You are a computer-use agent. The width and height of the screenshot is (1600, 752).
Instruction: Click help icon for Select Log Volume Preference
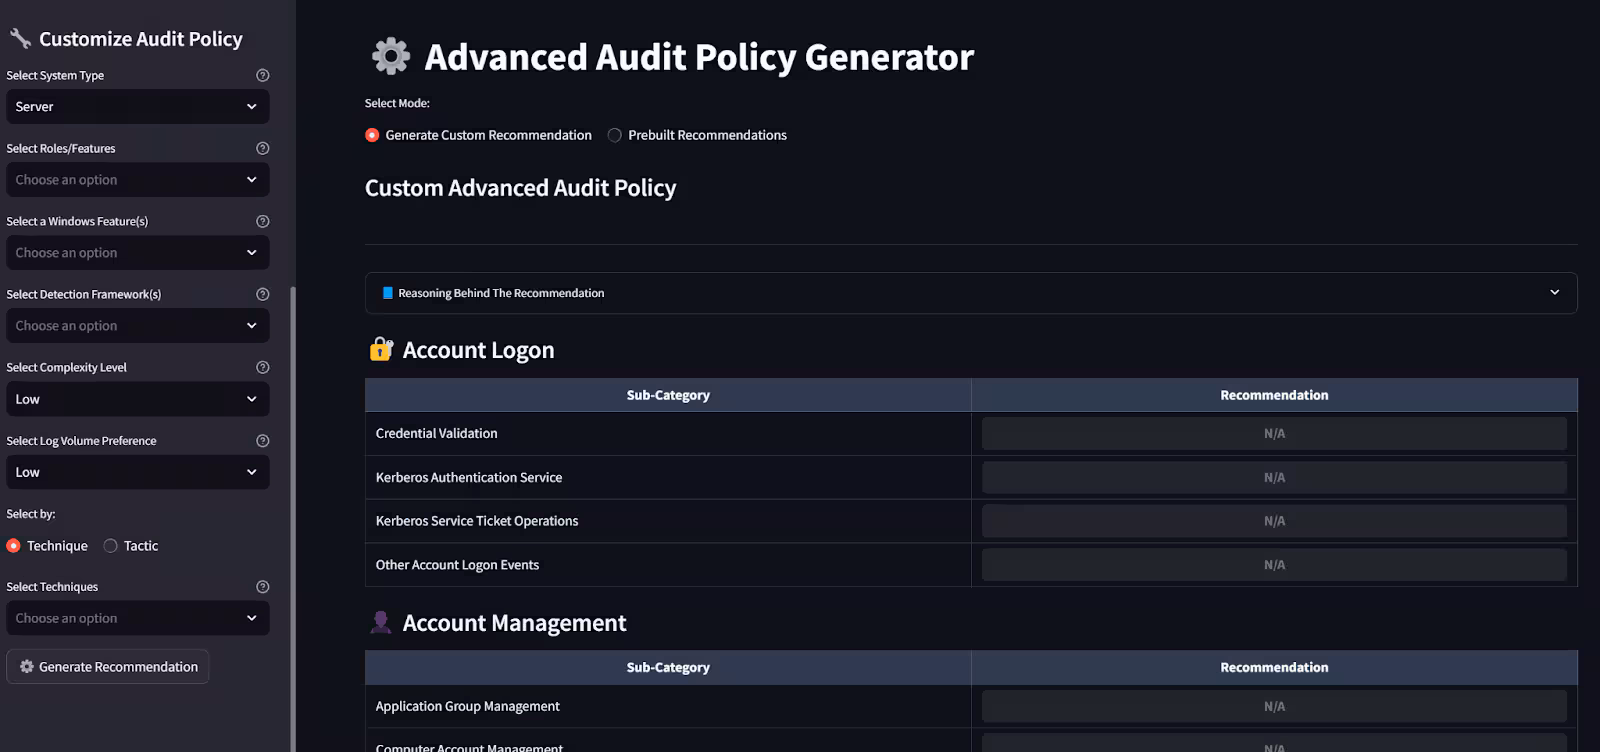click(x=263, y=441)
